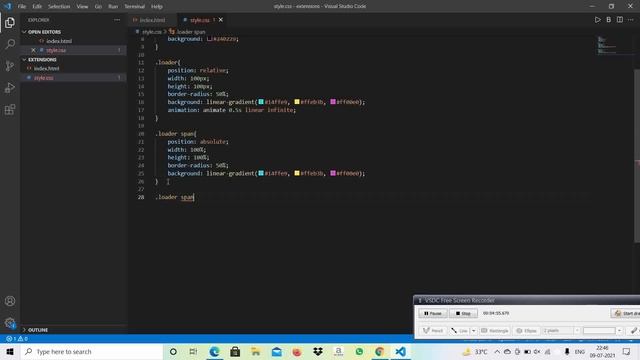Open the Selection menu
The image size is (640, 360).
[x=59, y=6]
